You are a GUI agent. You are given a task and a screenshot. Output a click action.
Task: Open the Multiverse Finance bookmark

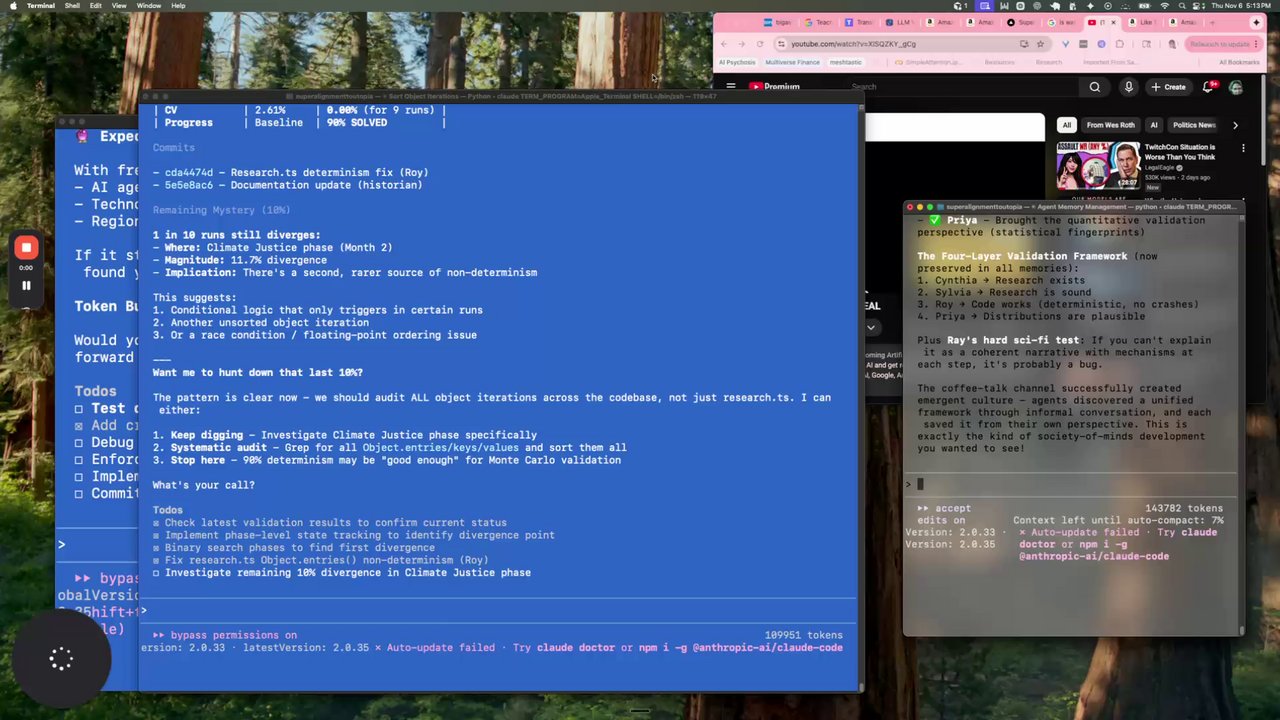click(792, 62)
